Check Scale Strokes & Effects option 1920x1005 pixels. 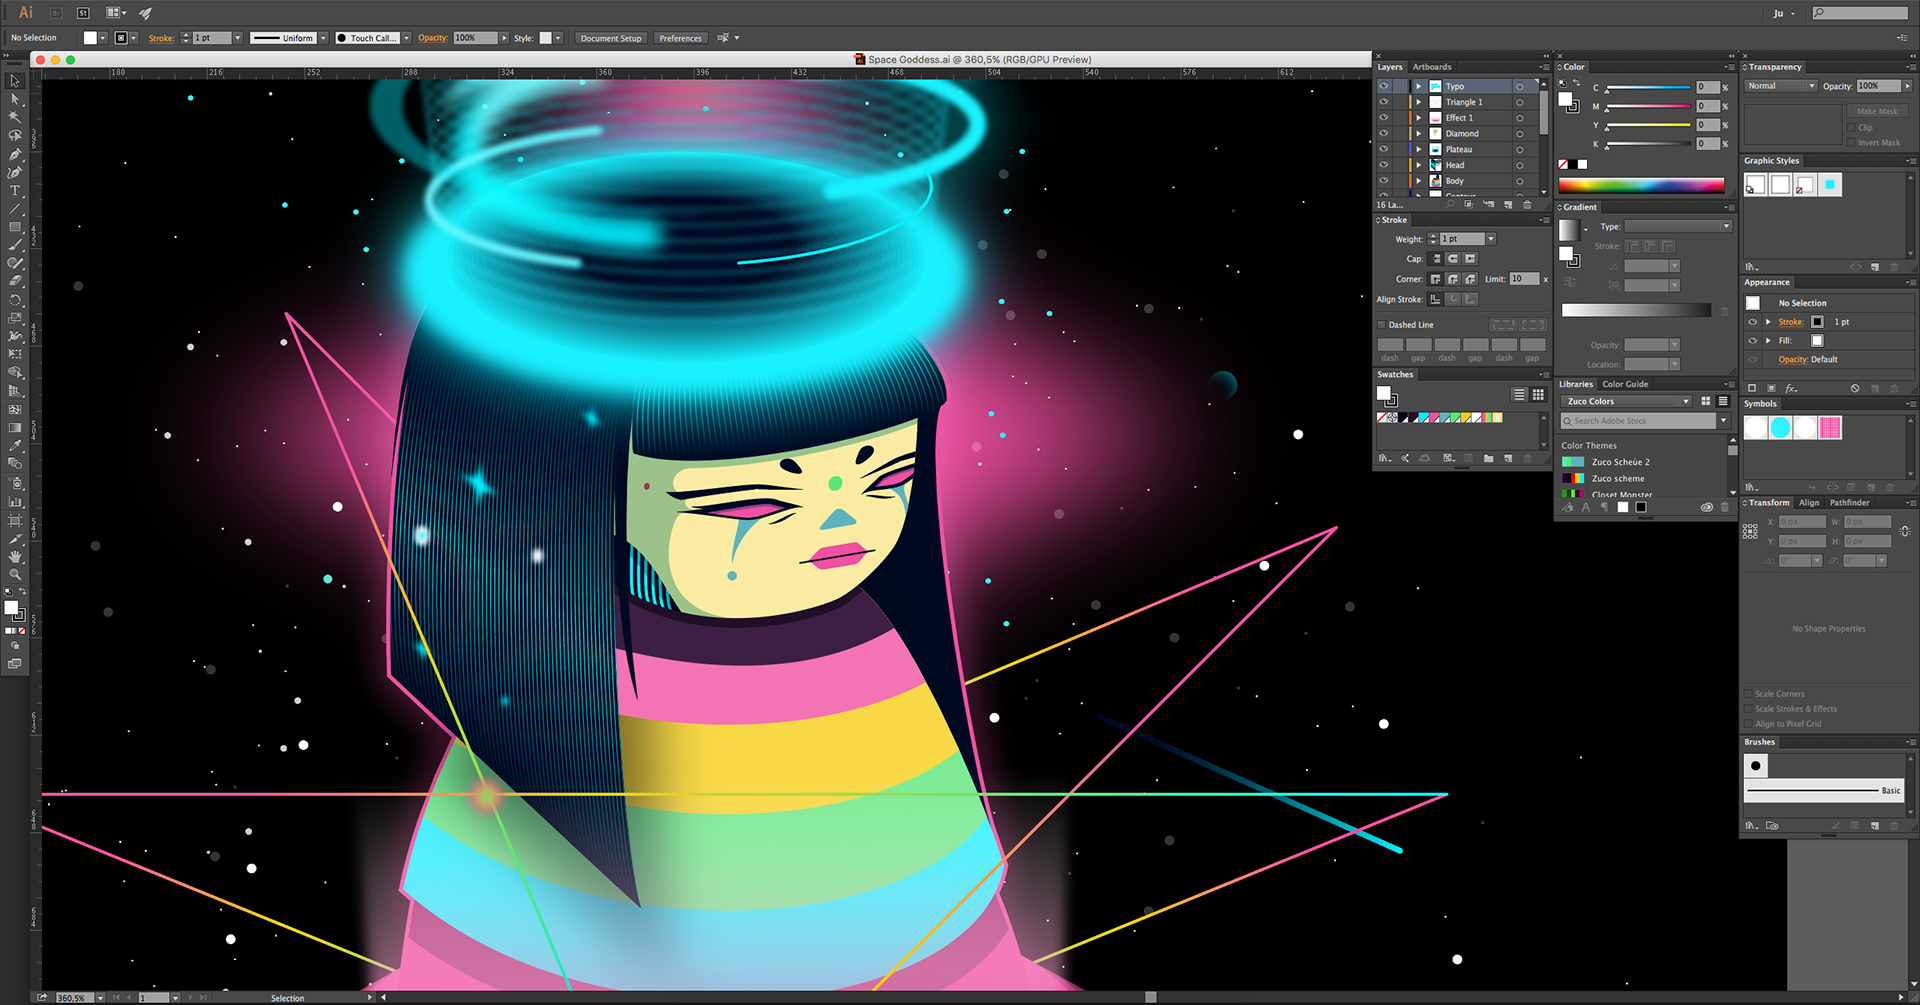(x=1748, y=709)
